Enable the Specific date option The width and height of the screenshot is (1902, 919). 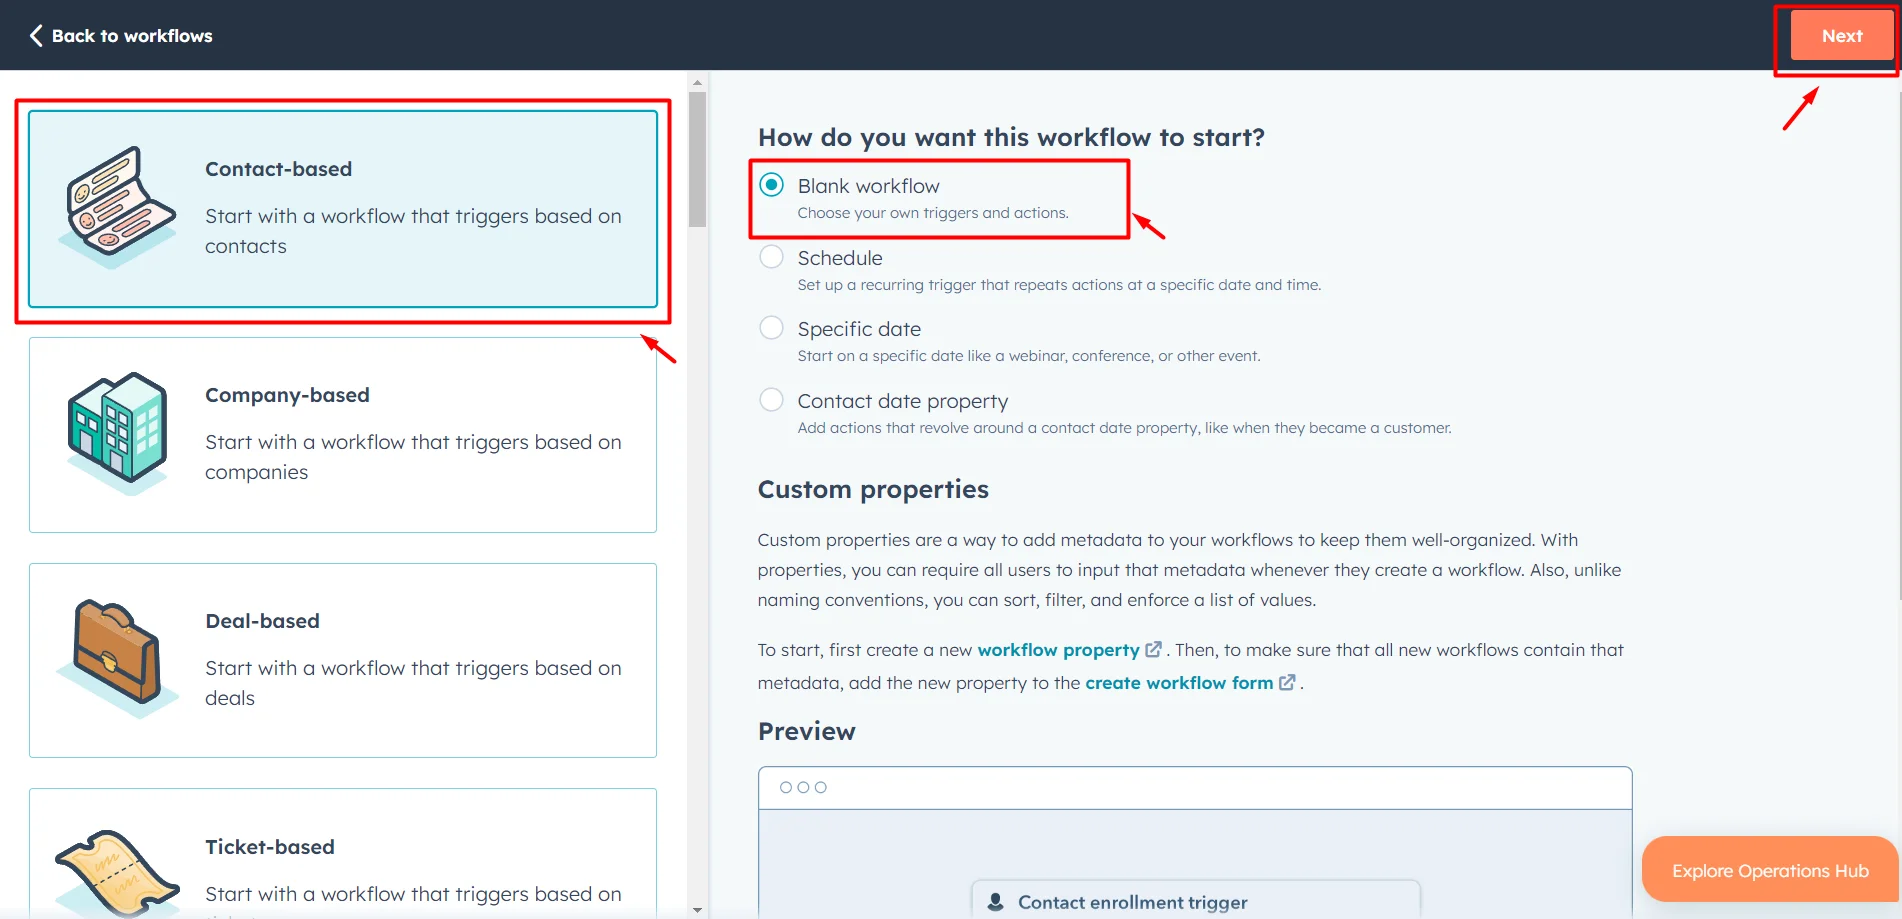[771, 327]
